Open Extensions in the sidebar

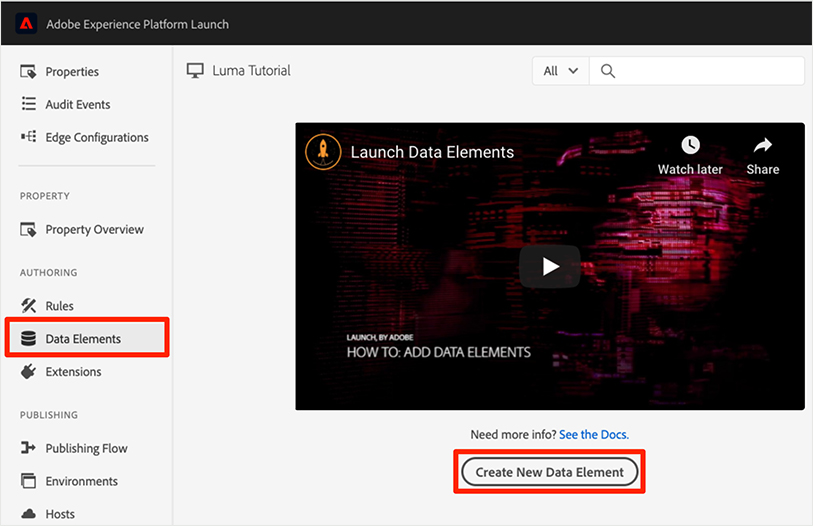pyautogui.click(x=73, y=371)
